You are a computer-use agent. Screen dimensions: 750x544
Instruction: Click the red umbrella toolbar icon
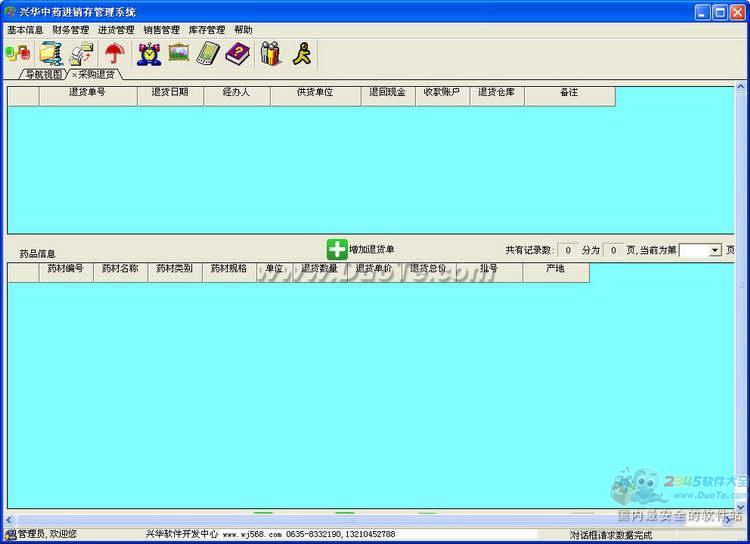(x=115, y=54)
